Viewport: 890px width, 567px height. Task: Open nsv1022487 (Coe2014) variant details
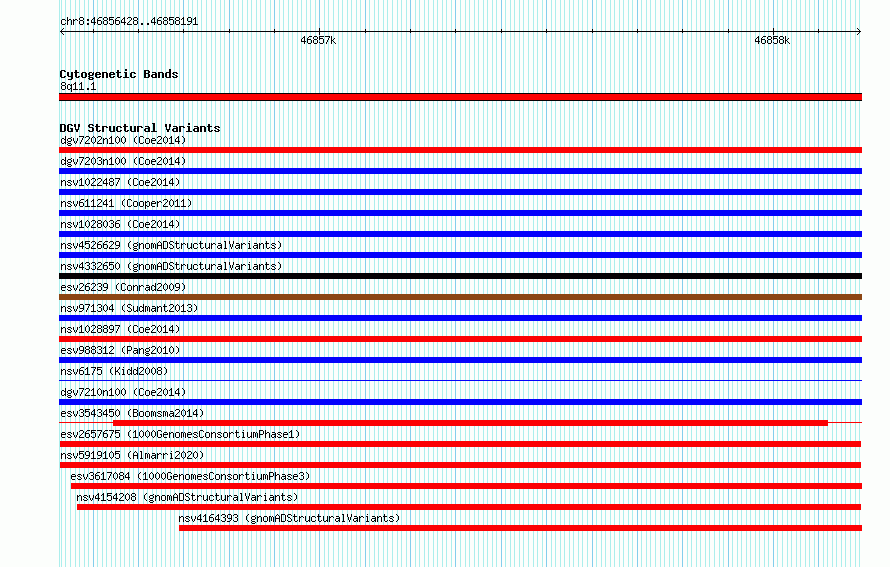point(120,182)
